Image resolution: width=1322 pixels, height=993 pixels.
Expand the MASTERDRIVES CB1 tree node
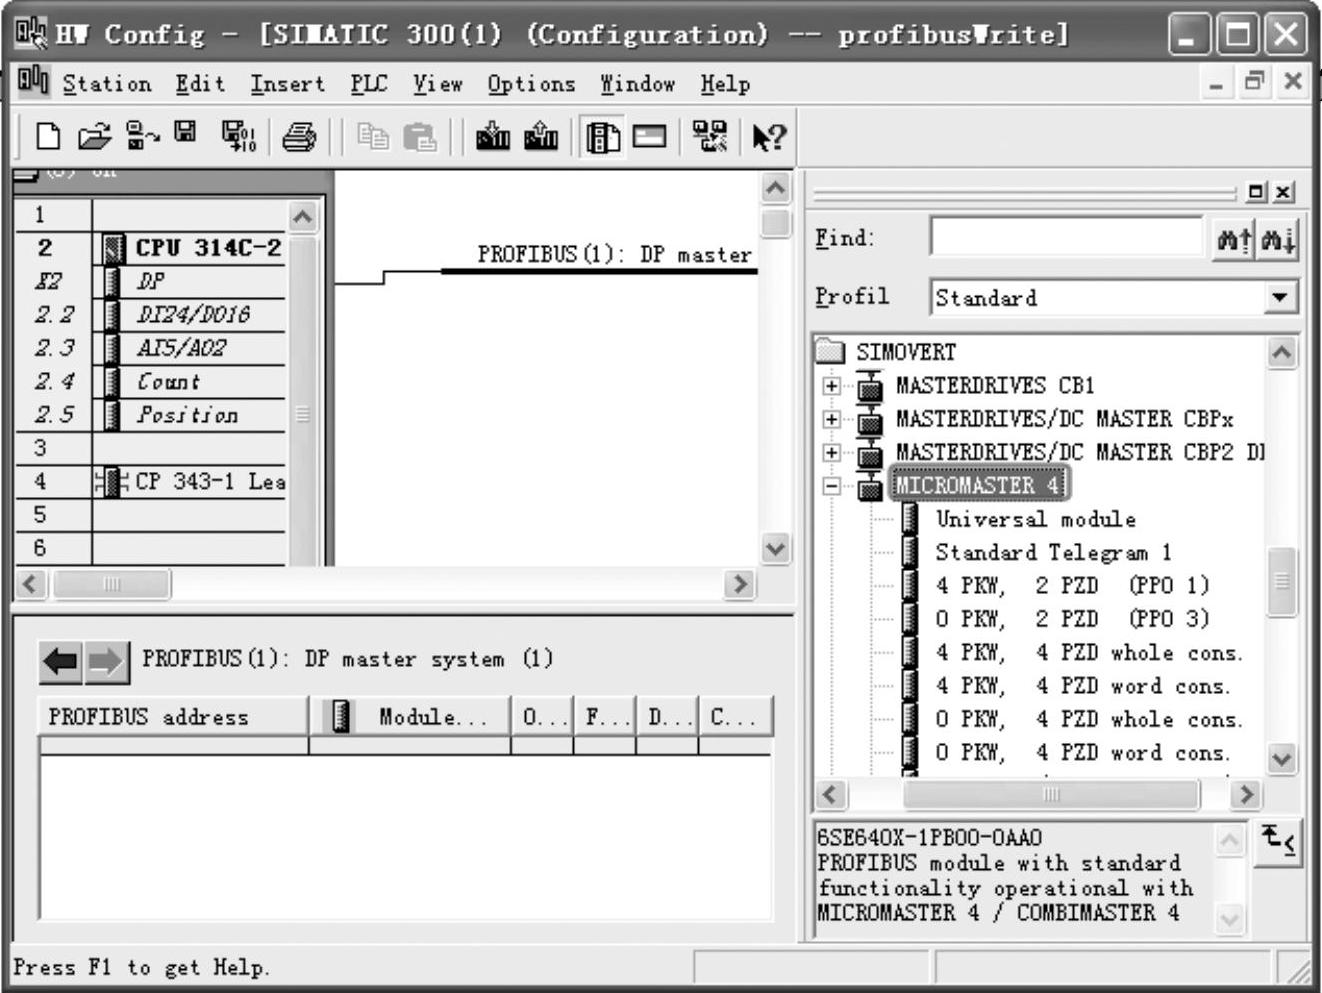tap(831, 386)
